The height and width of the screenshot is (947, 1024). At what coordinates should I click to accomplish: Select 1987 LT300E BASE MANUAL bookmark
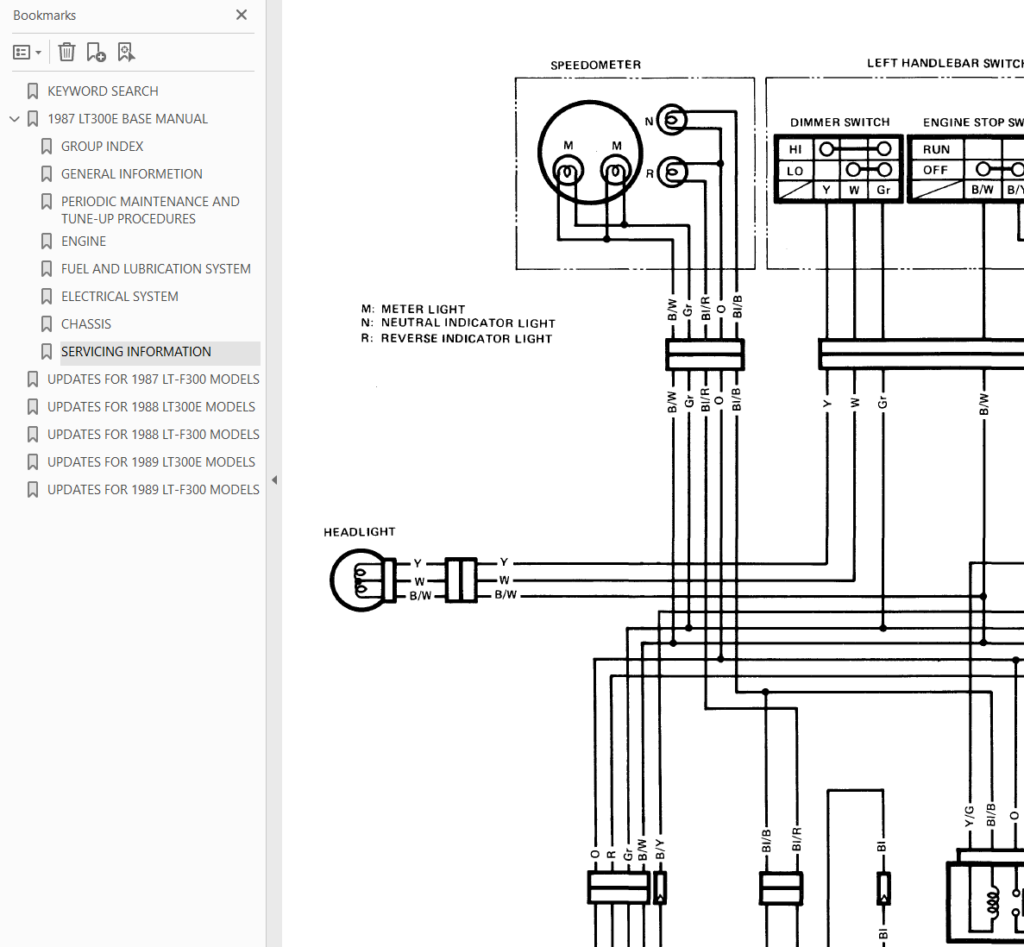127,119
